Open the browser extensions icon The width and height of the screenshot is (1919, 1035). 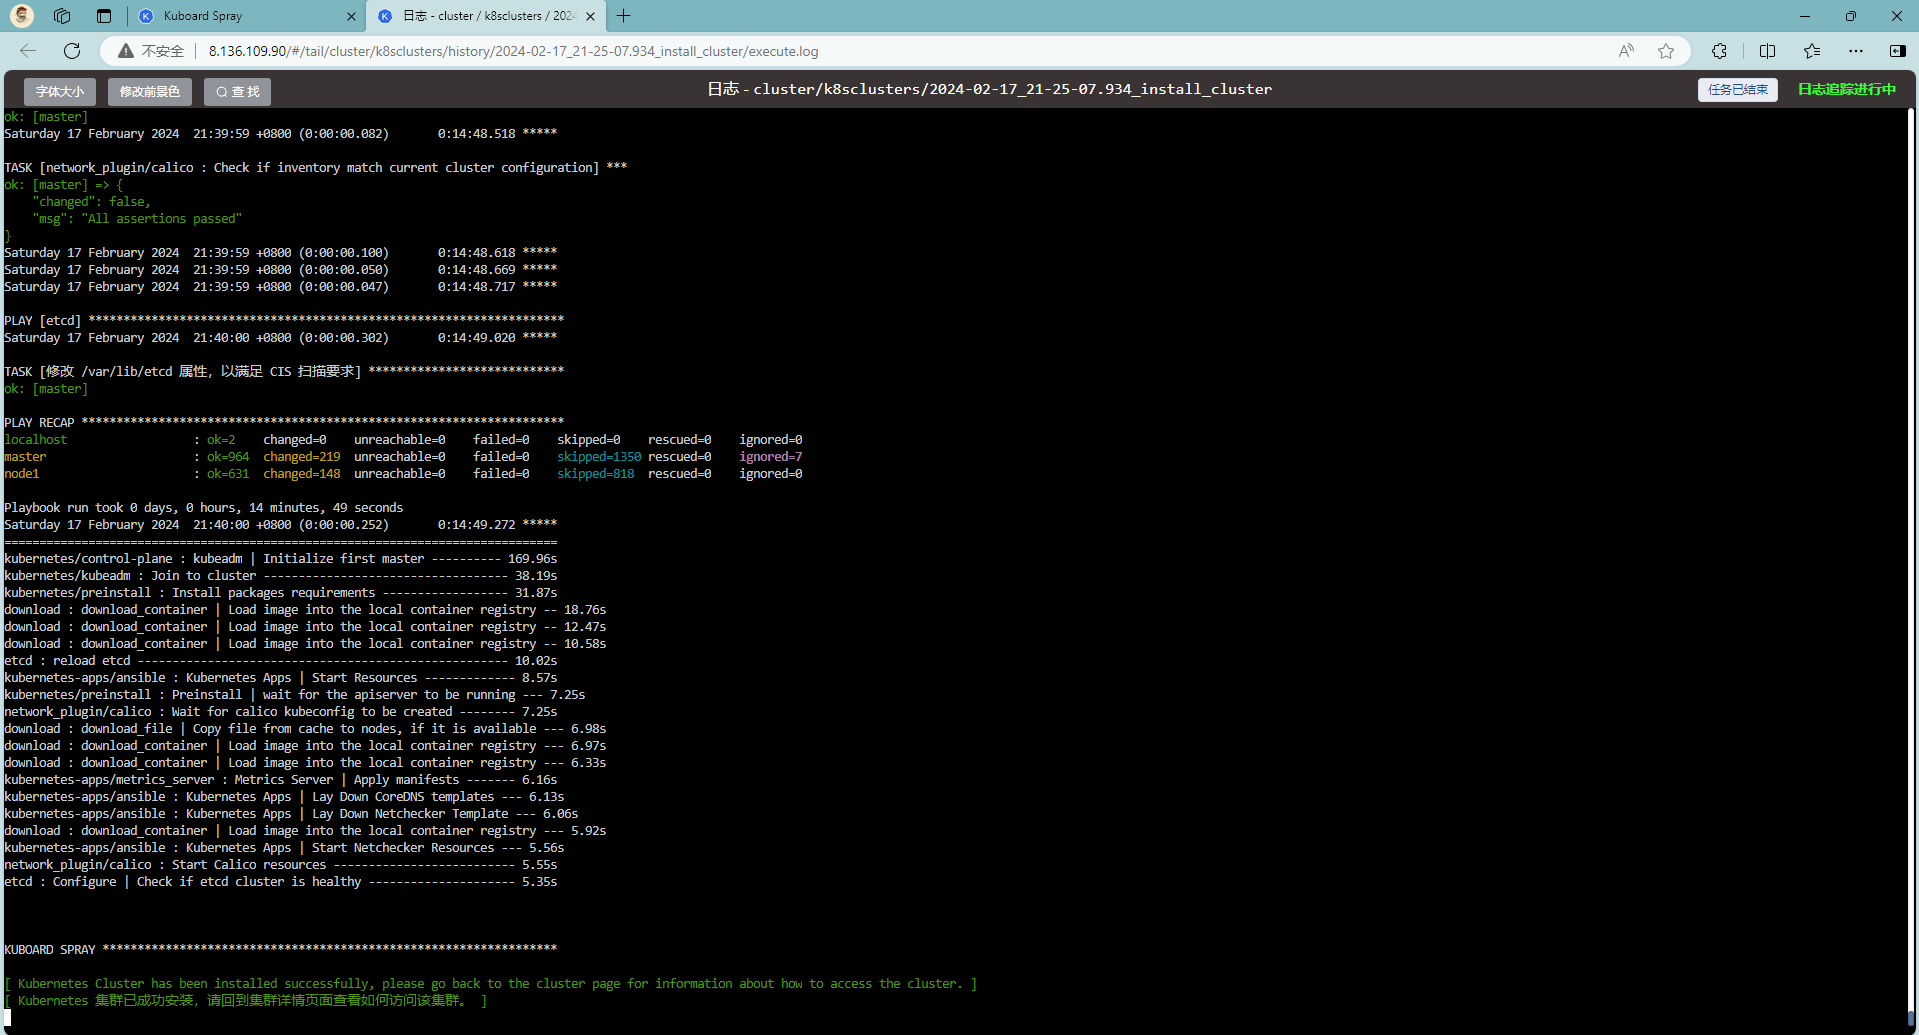pos(1719,51)
